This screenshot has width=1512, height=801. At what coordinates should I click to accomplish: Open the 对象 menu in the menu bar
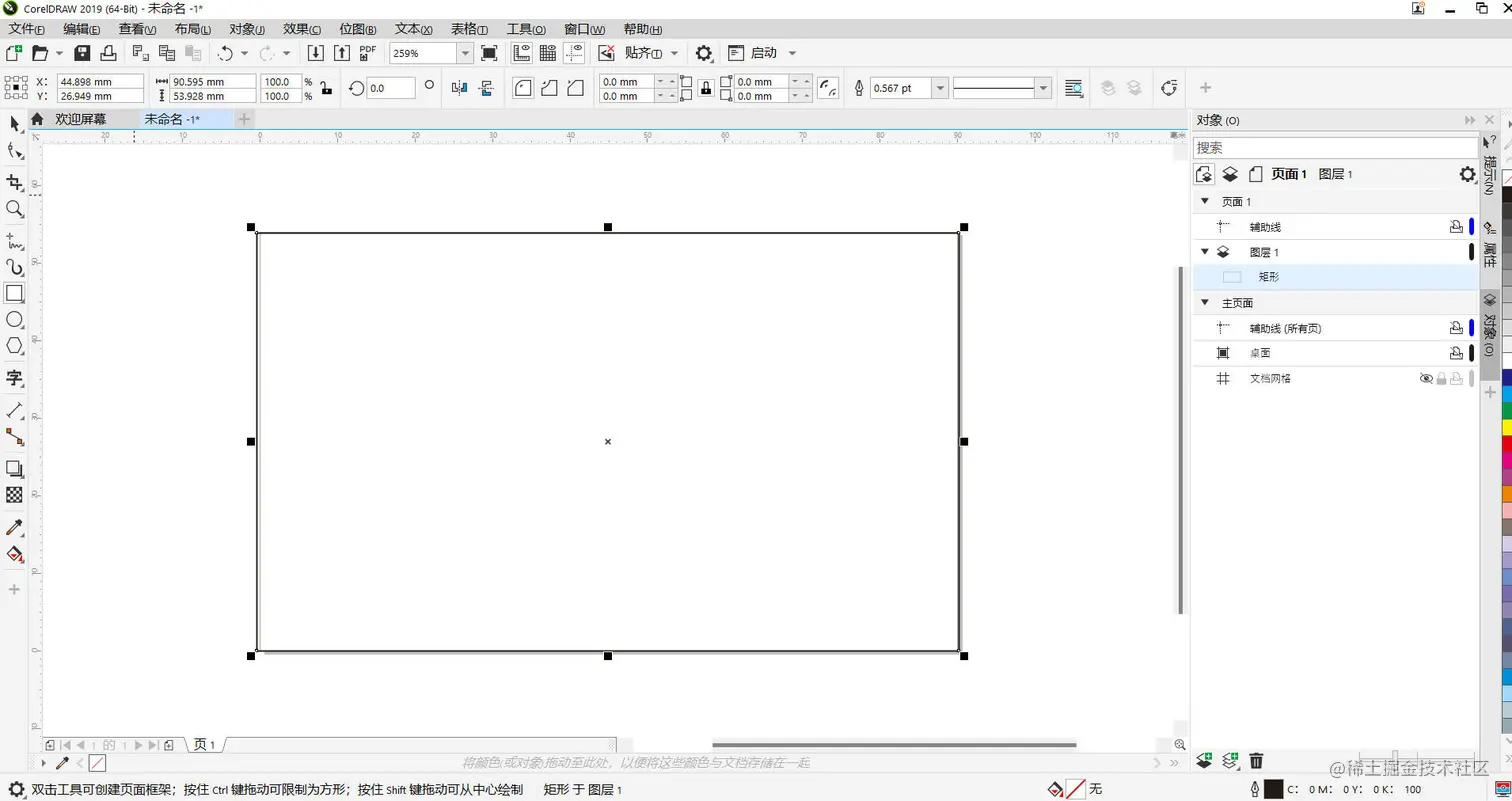(x=247, y=29)
